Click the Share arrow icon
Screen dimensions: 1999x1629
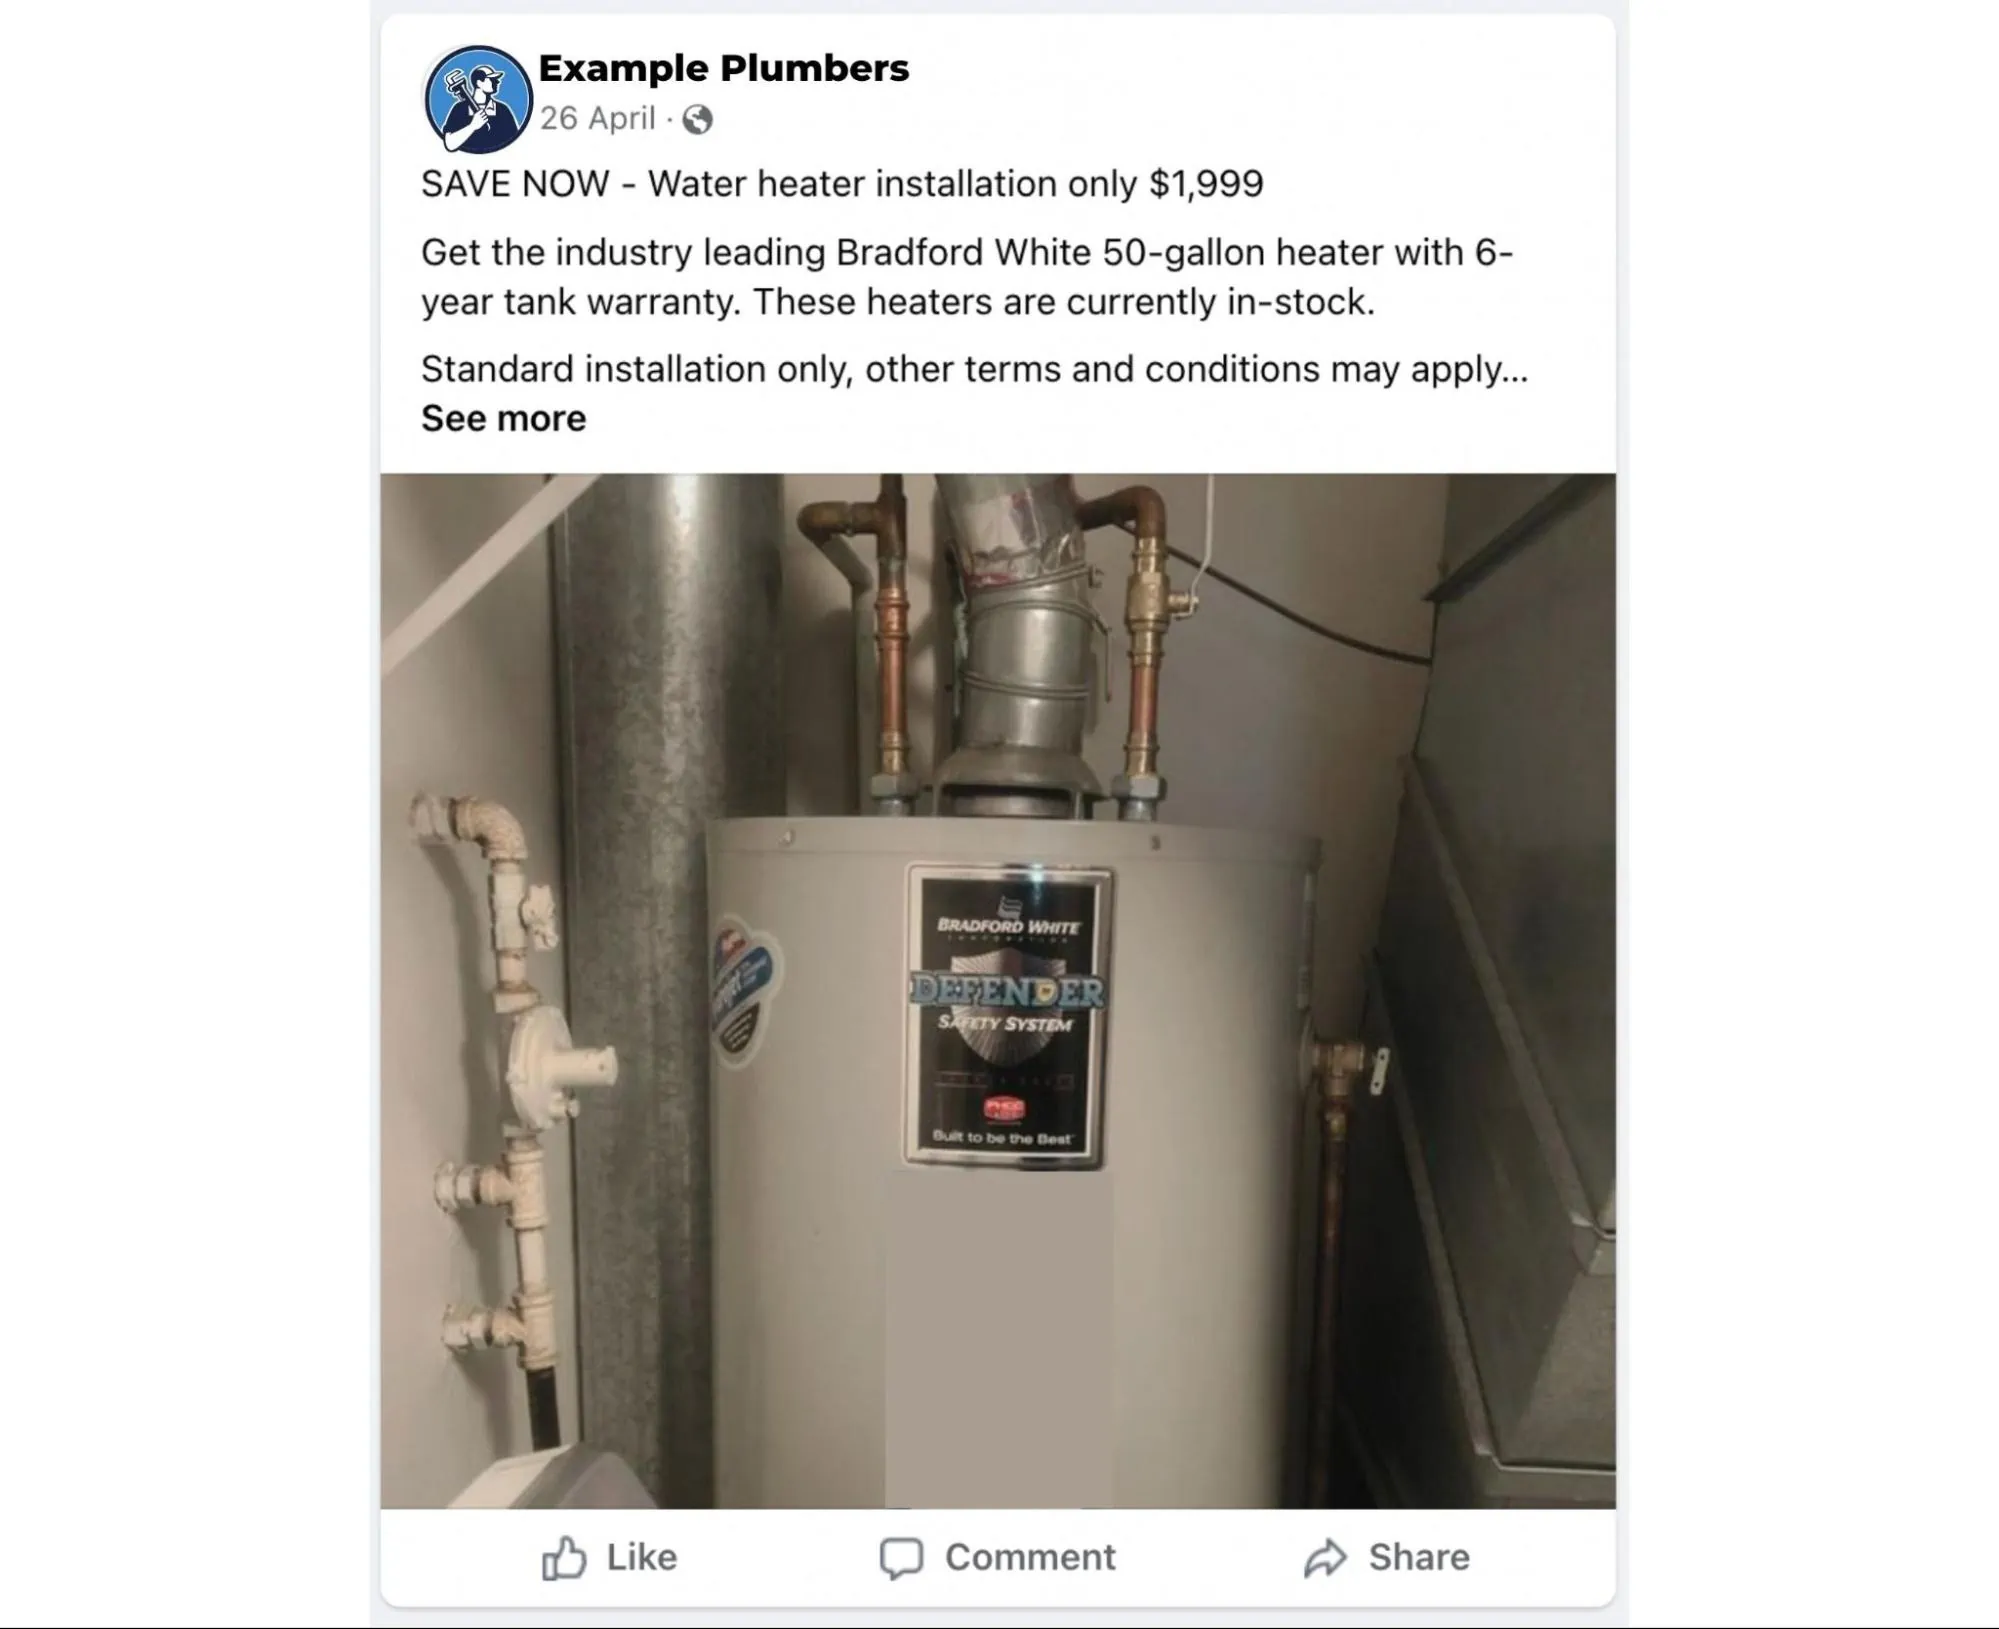click(x=1325, y=1558)
